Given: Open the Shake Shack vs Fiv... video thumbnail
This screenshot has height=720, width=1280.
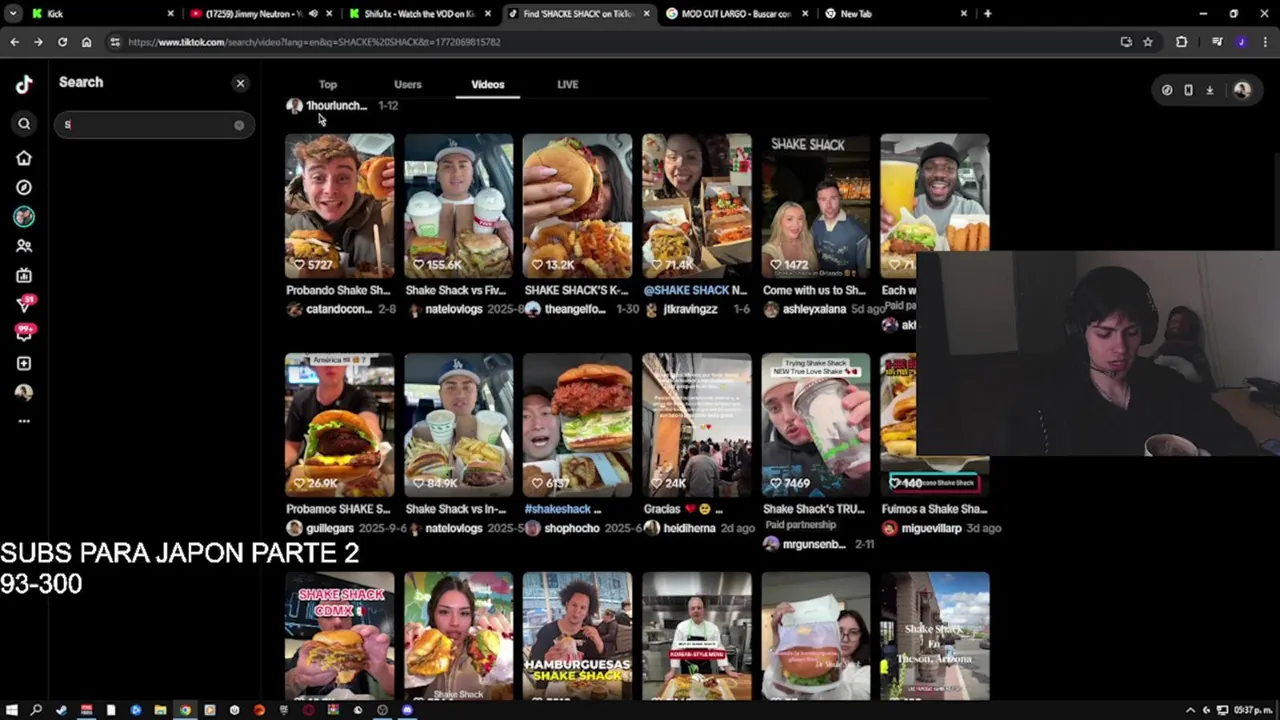Looking at the screenshot, I should (458, 206).
